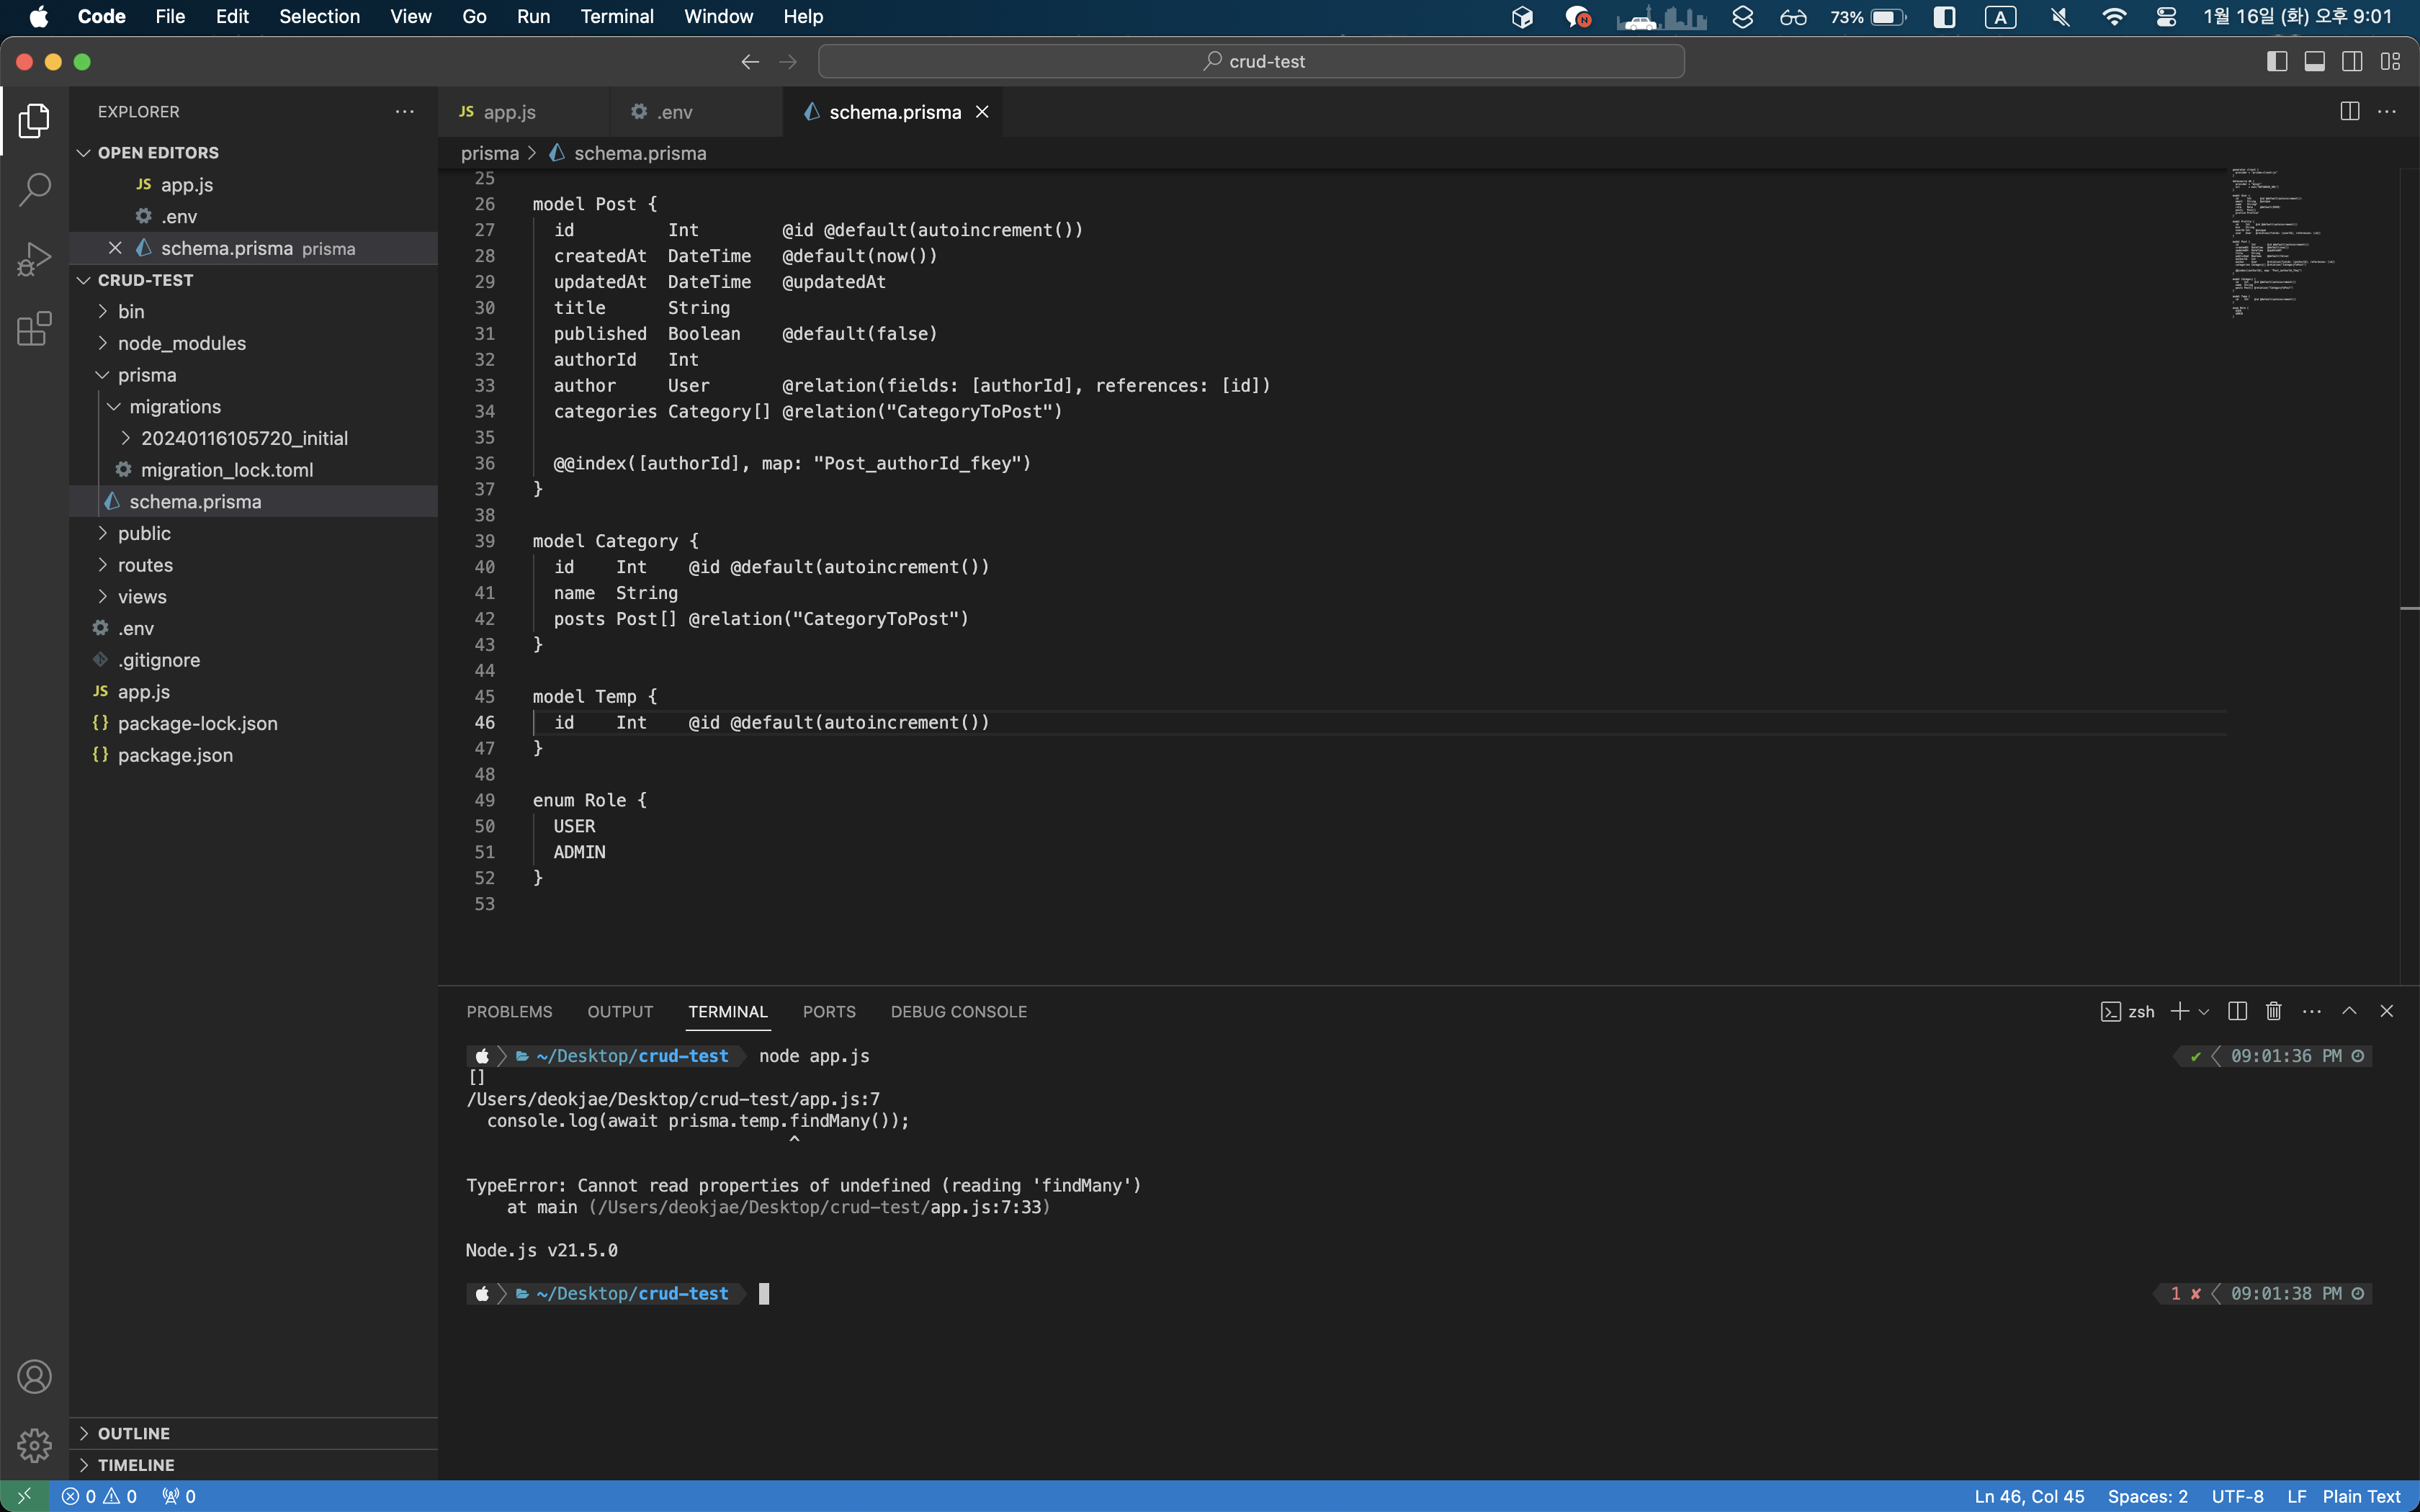
Task: Open the new terminal launch profile dropdown
Action: [2204, 1012]
